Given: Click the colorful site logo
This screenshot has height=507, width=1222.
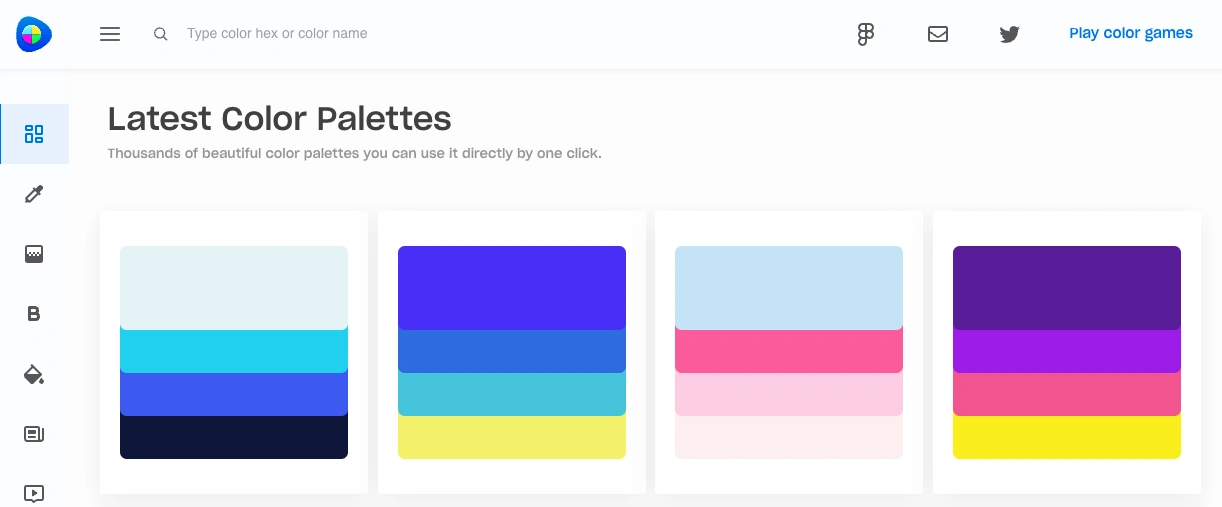Looking at the screenshot, I should (34, 34).
